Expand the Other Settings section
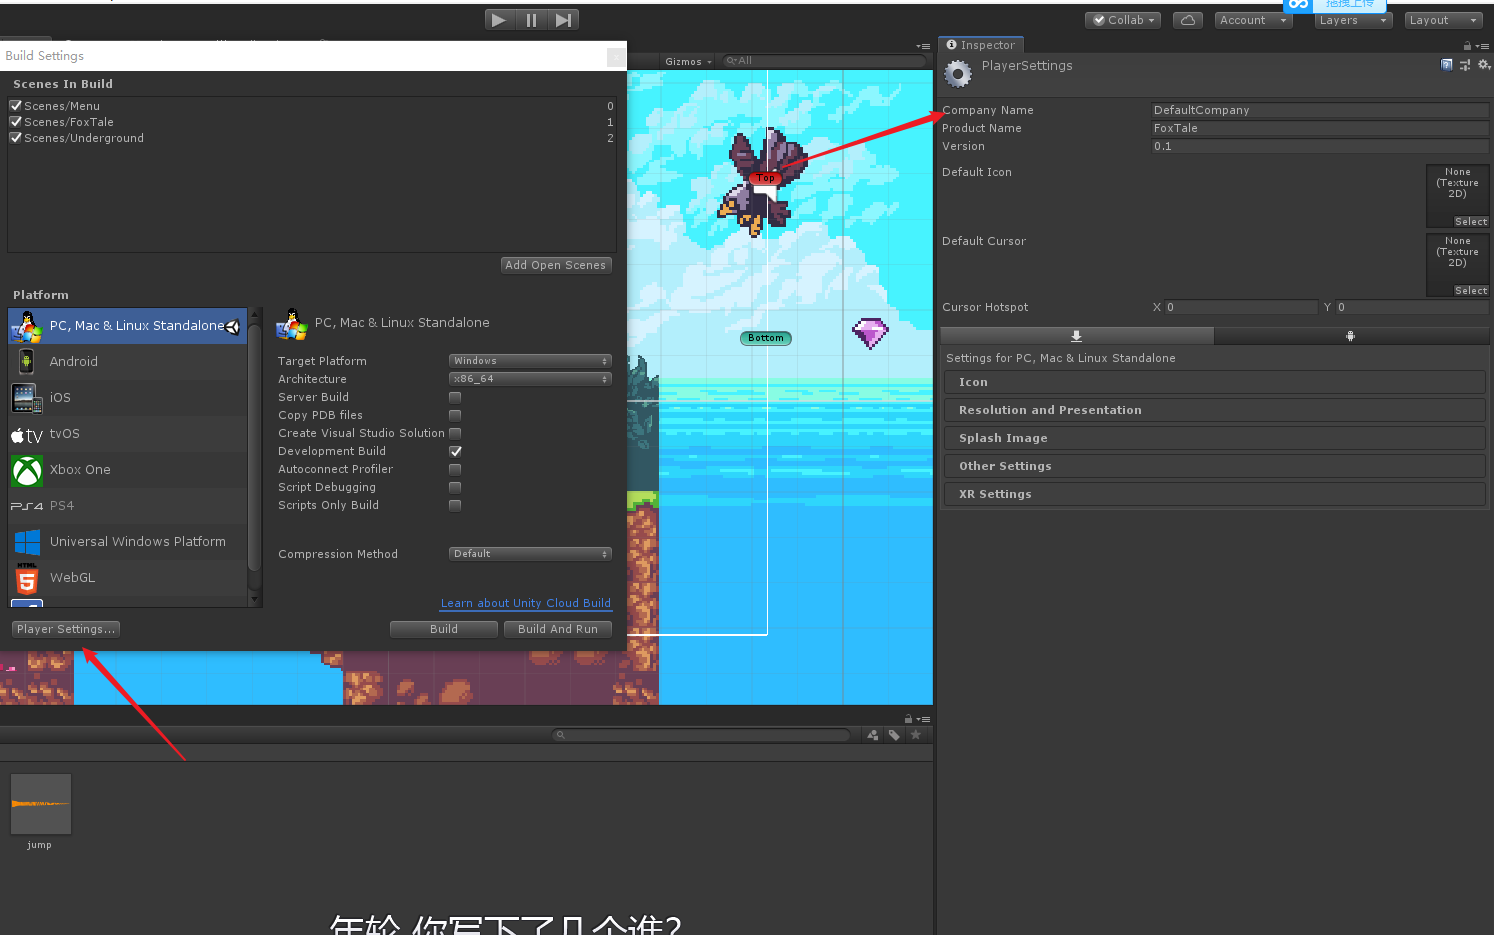 1214,466
